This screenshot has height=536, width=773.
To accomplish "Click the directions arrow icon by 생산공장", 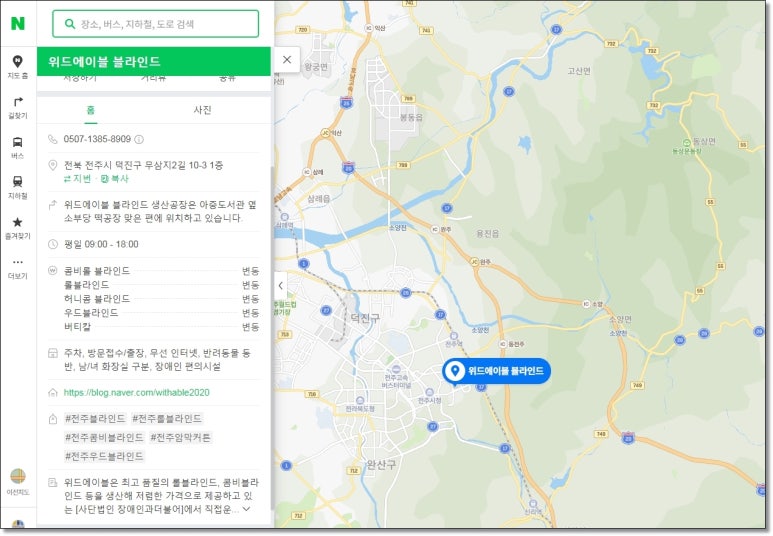I will click(53, 205).
